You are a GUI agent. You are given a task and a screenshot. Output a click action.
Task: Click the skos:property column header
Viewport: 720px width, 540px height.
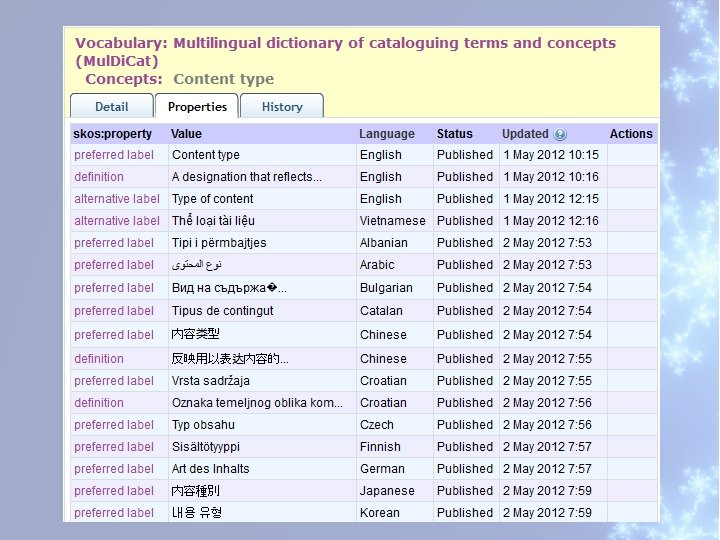(112, 134)
